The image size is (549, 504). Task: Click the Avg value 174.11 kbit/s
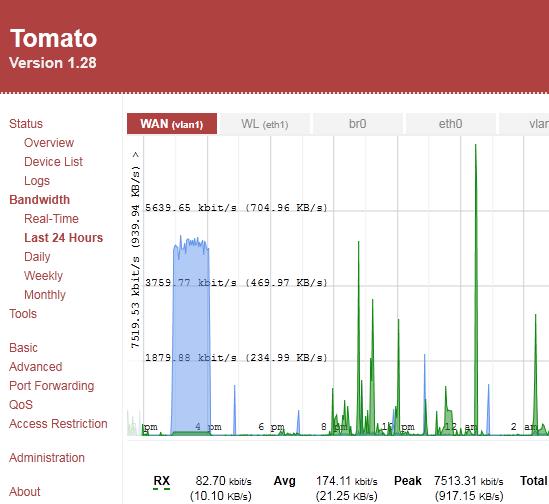tap(347, 481)
